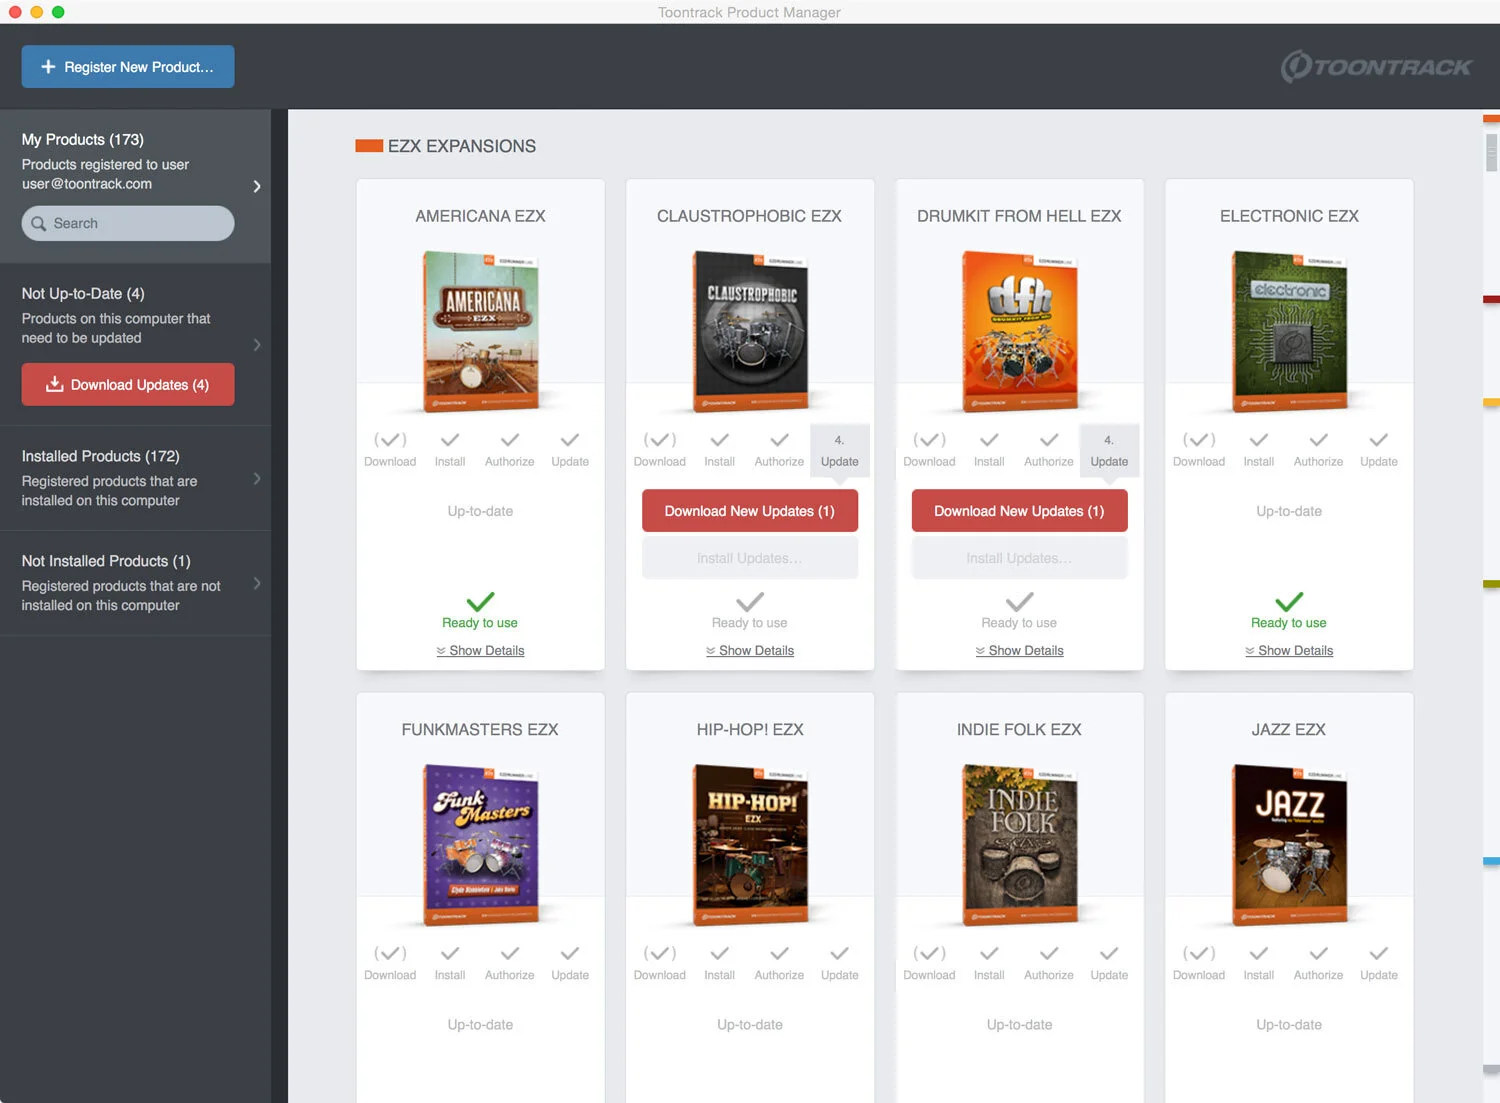Click Electronic EZX Authorize step checkmark
This screenshot has height=1103, width=1500.
click(x=1319, y=440)
